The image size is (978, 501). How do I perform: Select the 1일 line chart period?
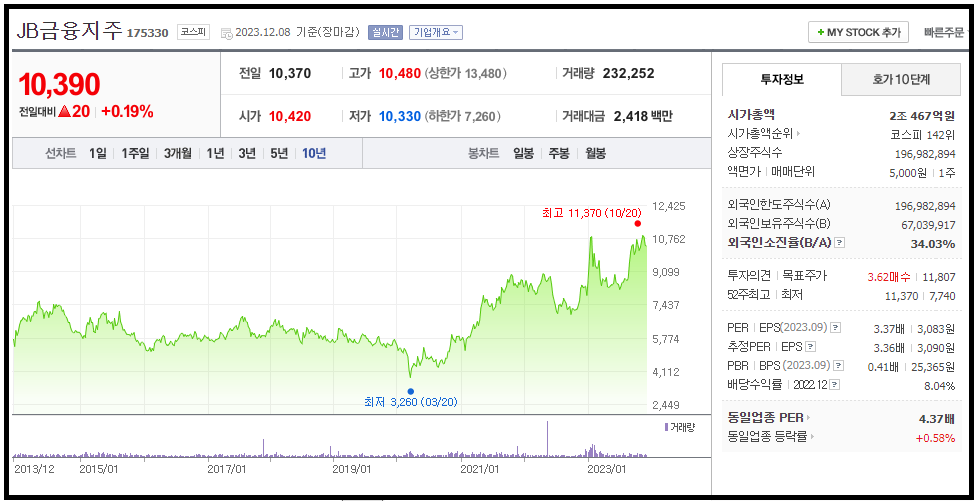(x=98, y=153)
